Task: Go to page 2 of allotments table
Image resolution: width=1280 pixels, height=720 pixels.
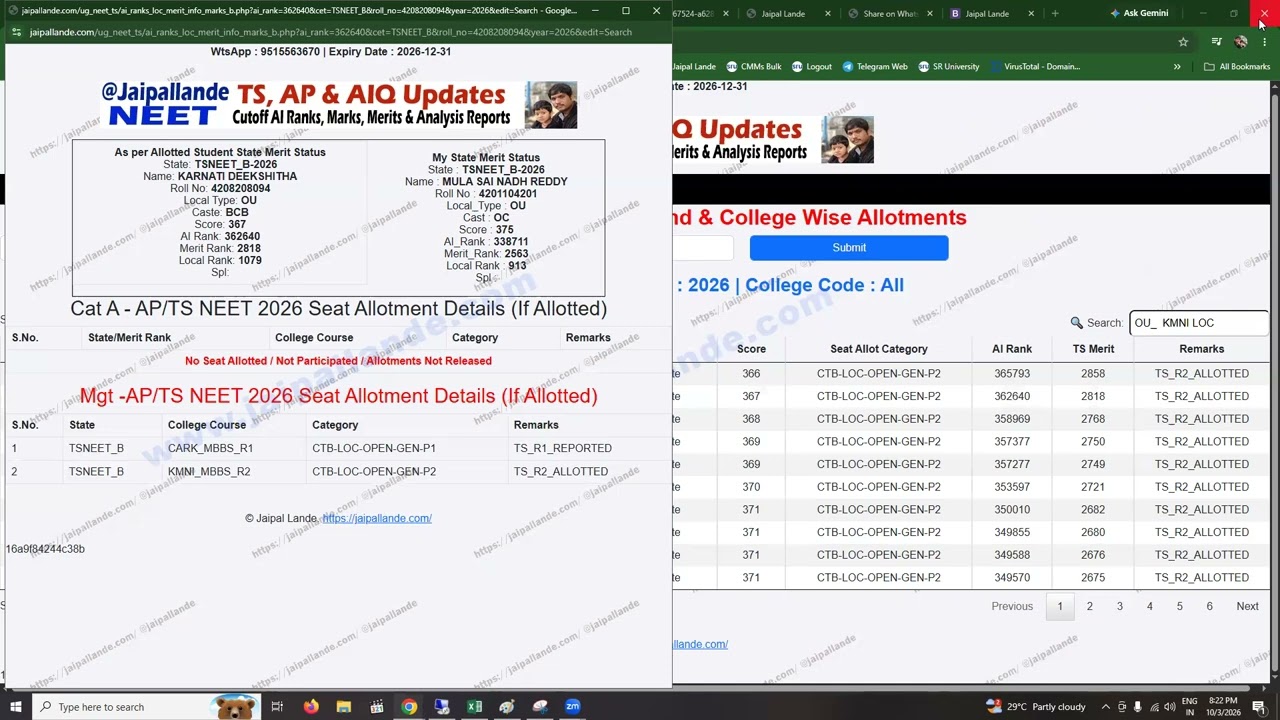Action: (x=1090, y=606)
